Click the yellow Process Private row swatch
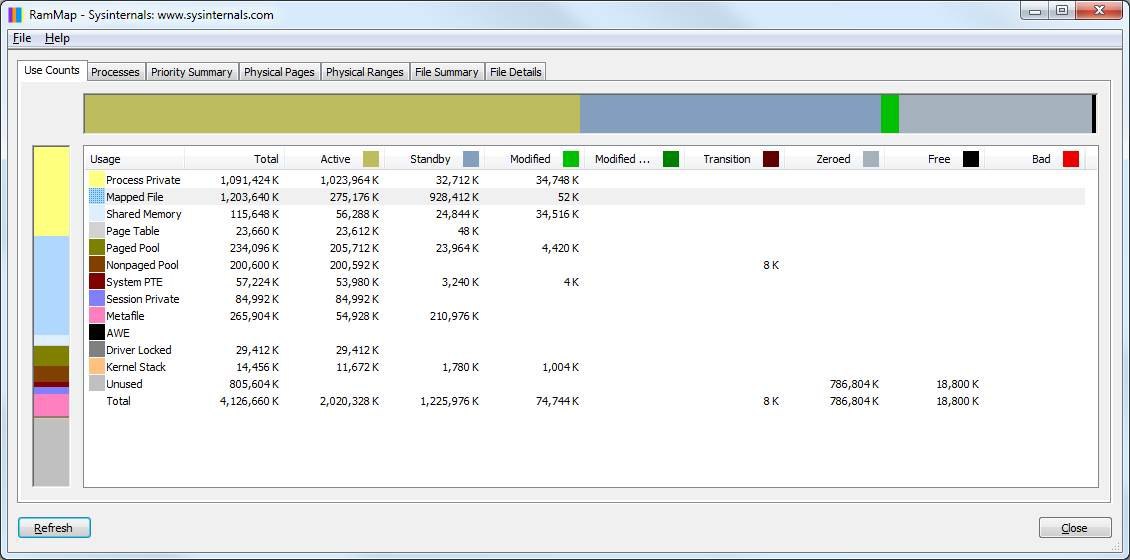This screenshot has height=560, width=1130. (x=97, y=180)
